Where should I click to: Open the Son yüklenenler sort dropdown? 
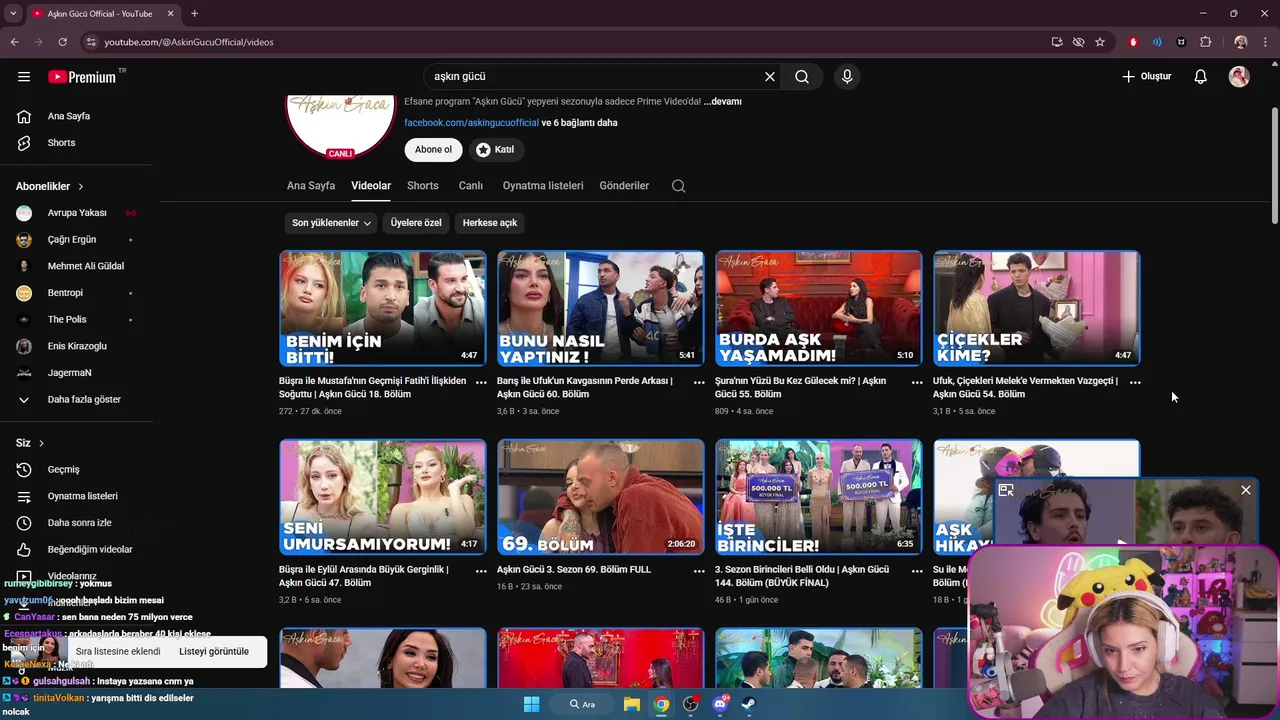click(x=331, y=223)
